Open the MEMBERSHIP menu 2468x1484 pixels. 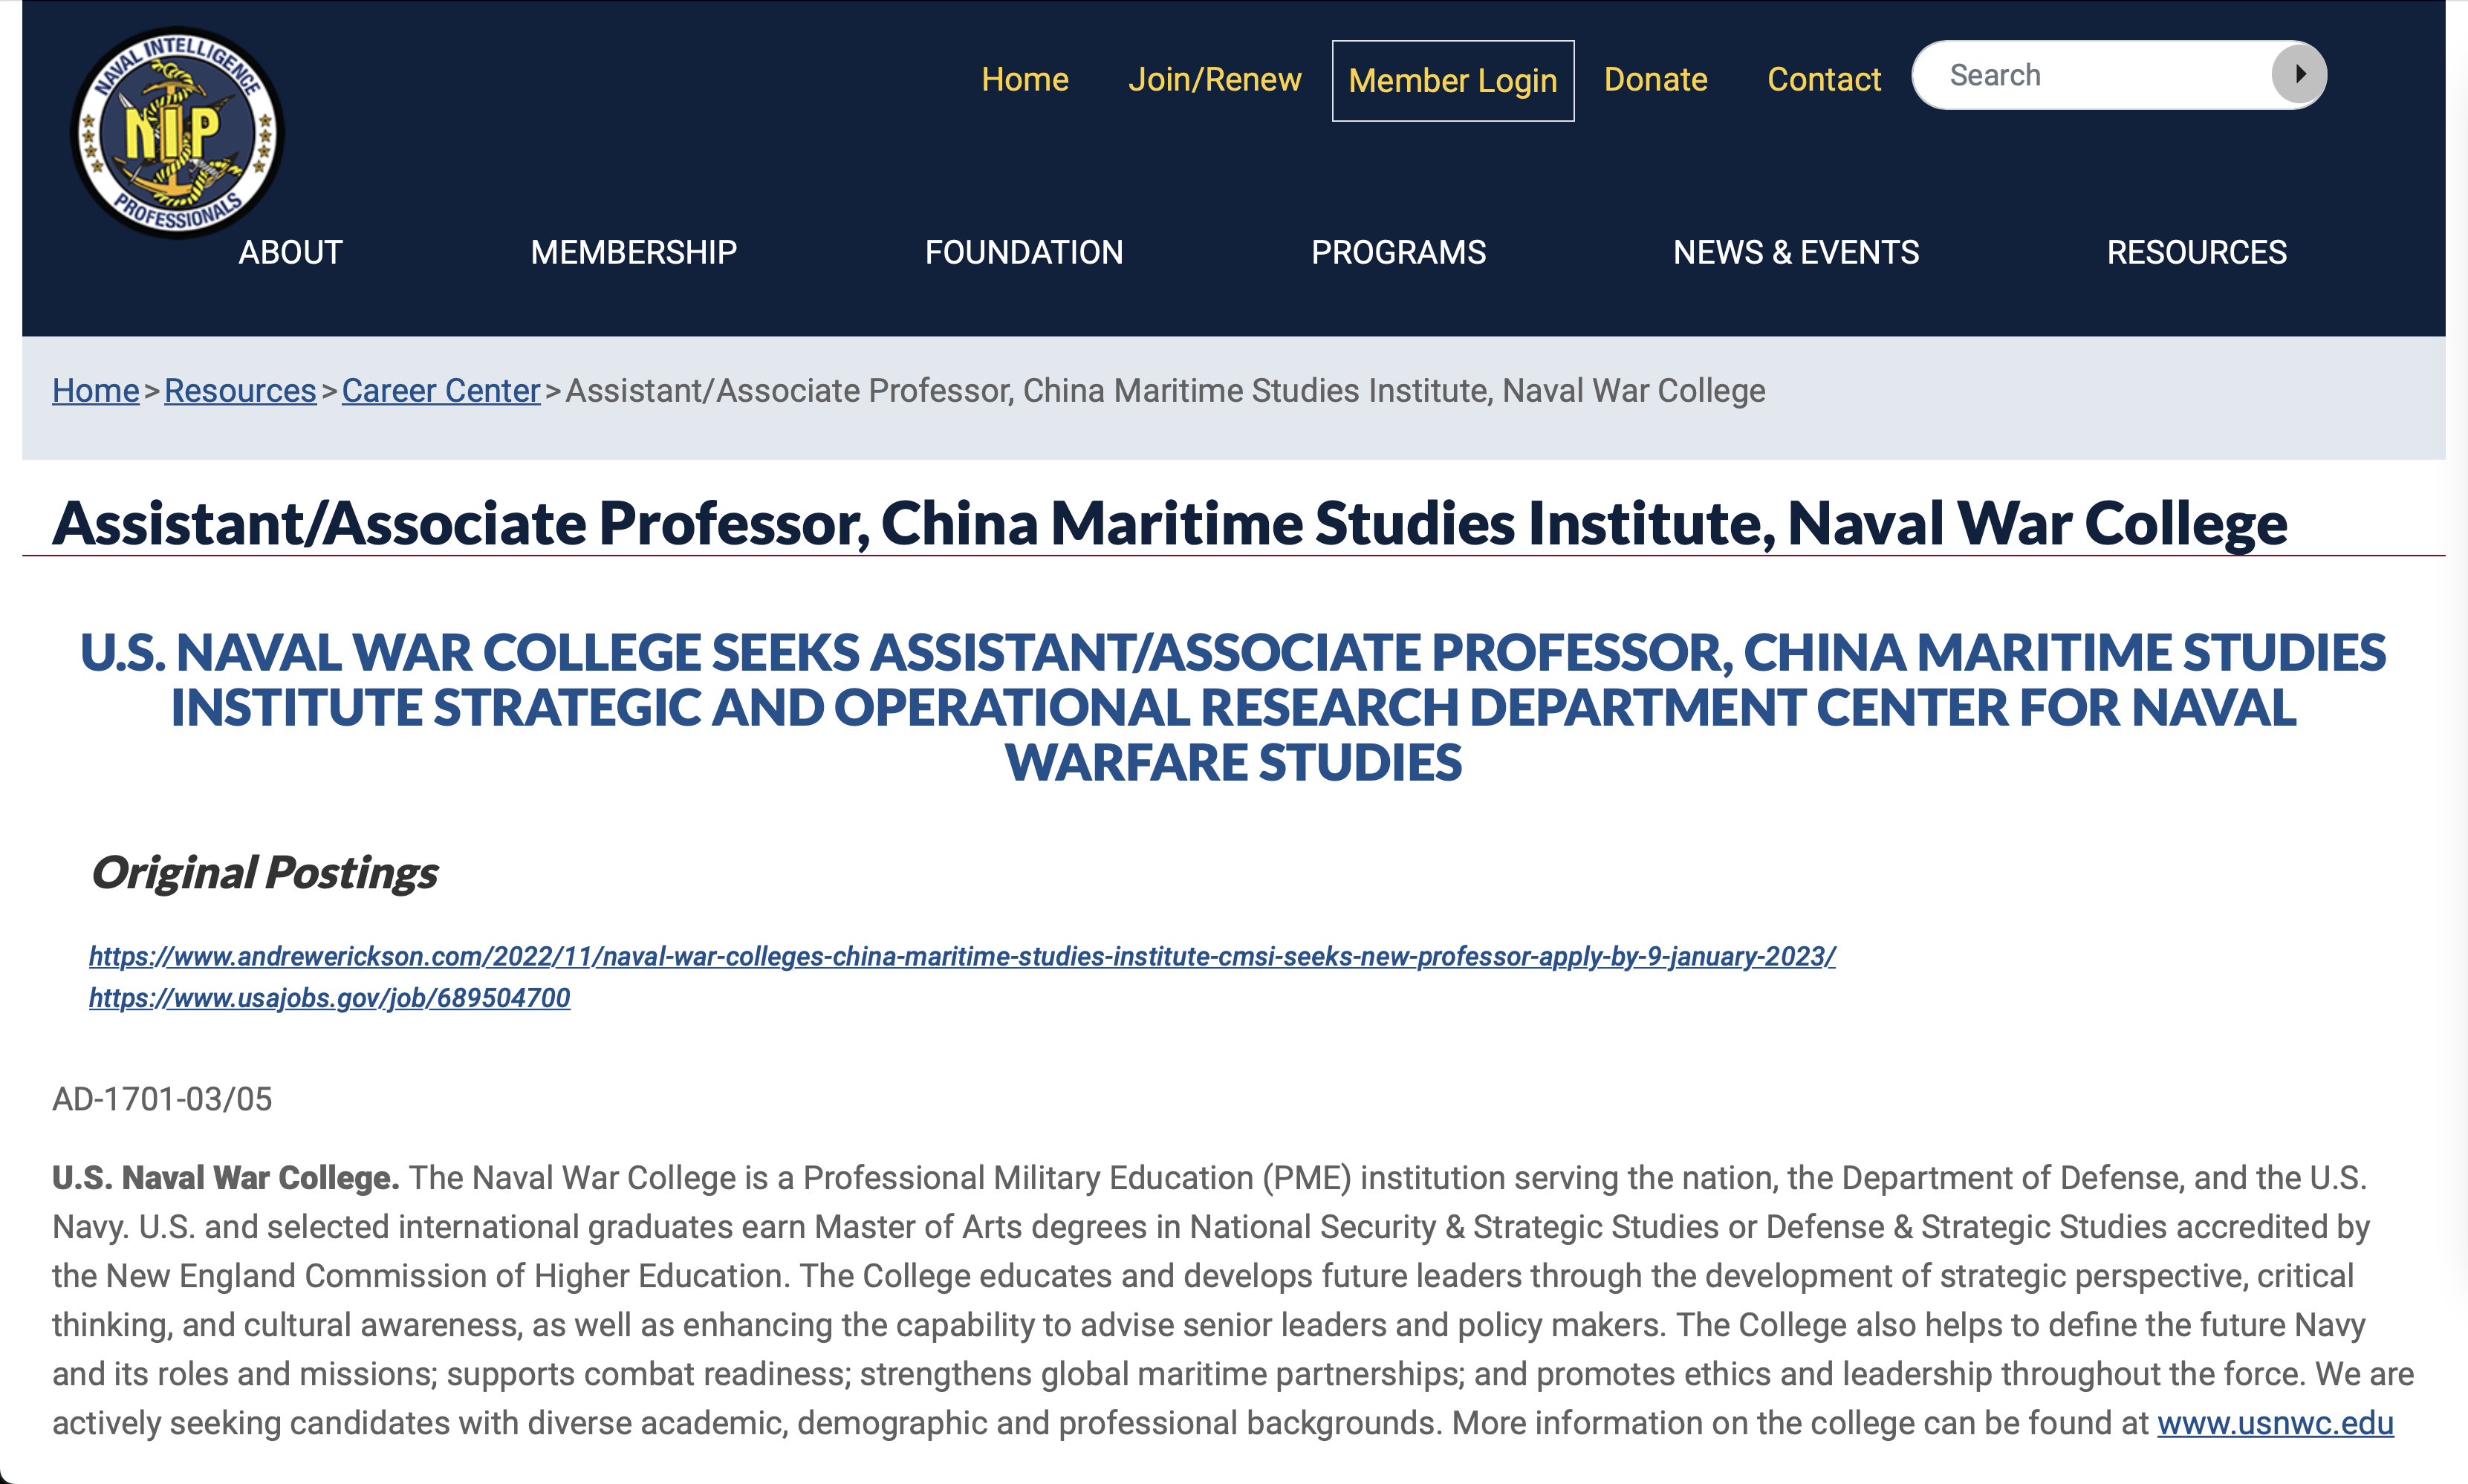(633, 252)
